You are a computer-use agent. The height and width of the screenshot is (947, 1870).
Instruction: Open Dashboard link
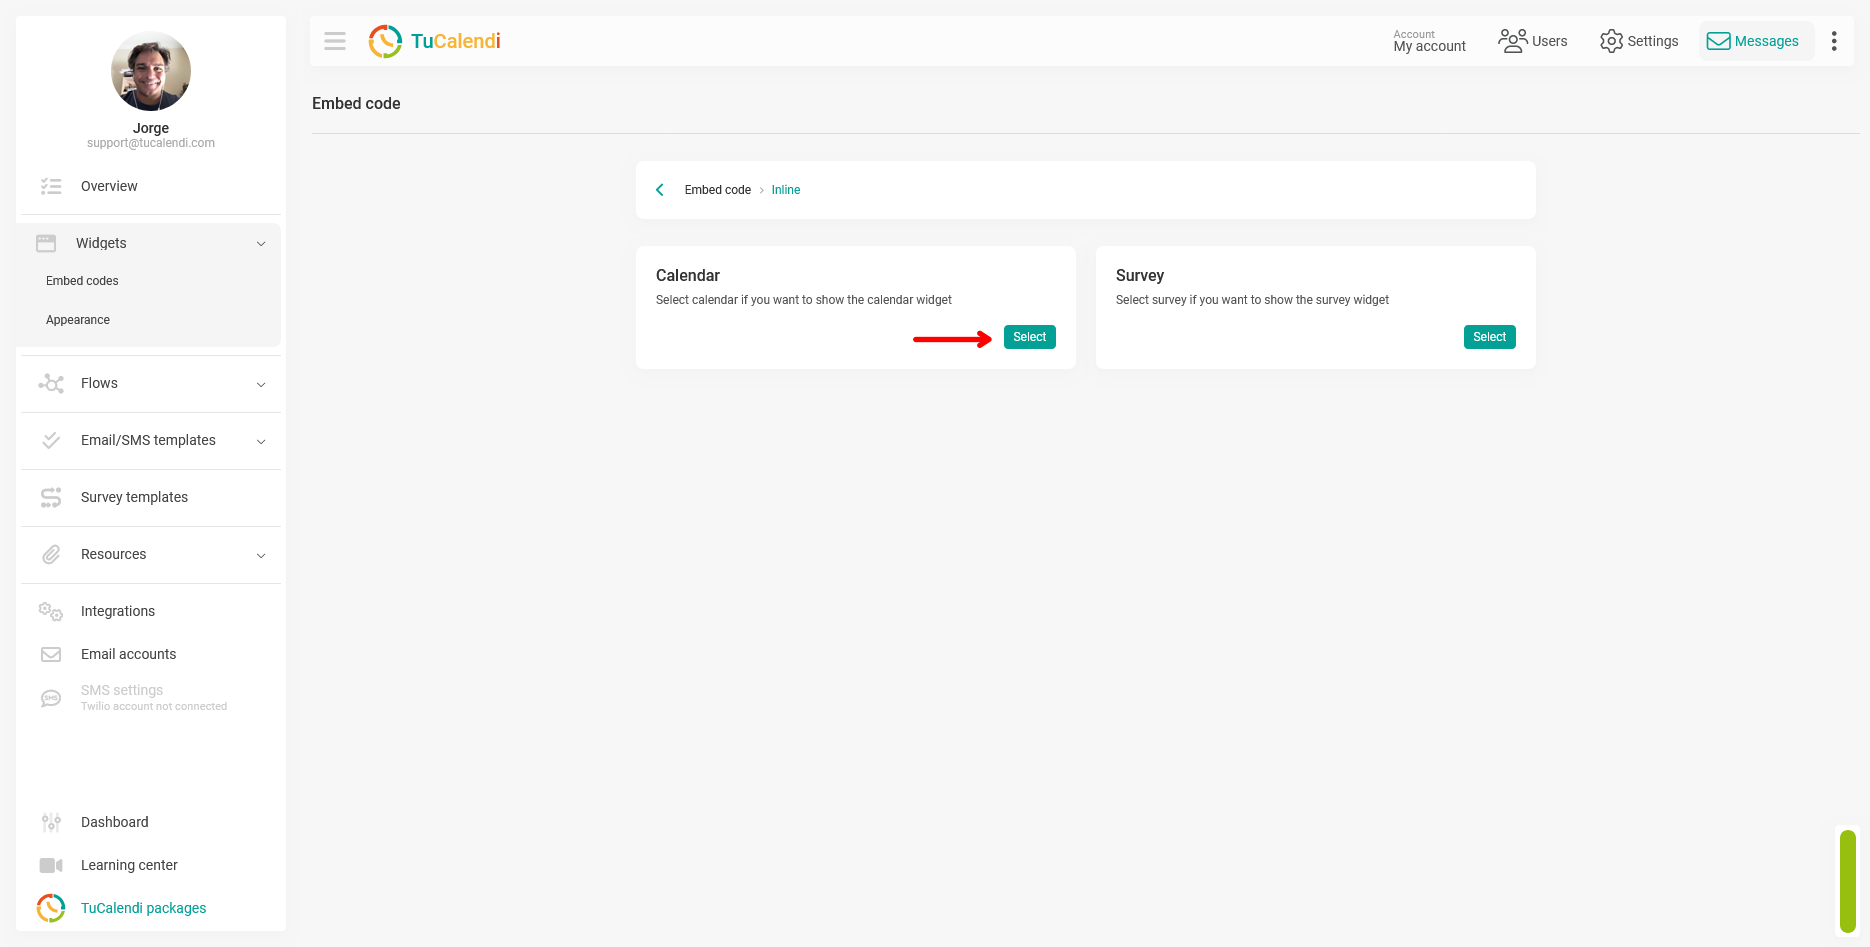[x=114, y=822]
